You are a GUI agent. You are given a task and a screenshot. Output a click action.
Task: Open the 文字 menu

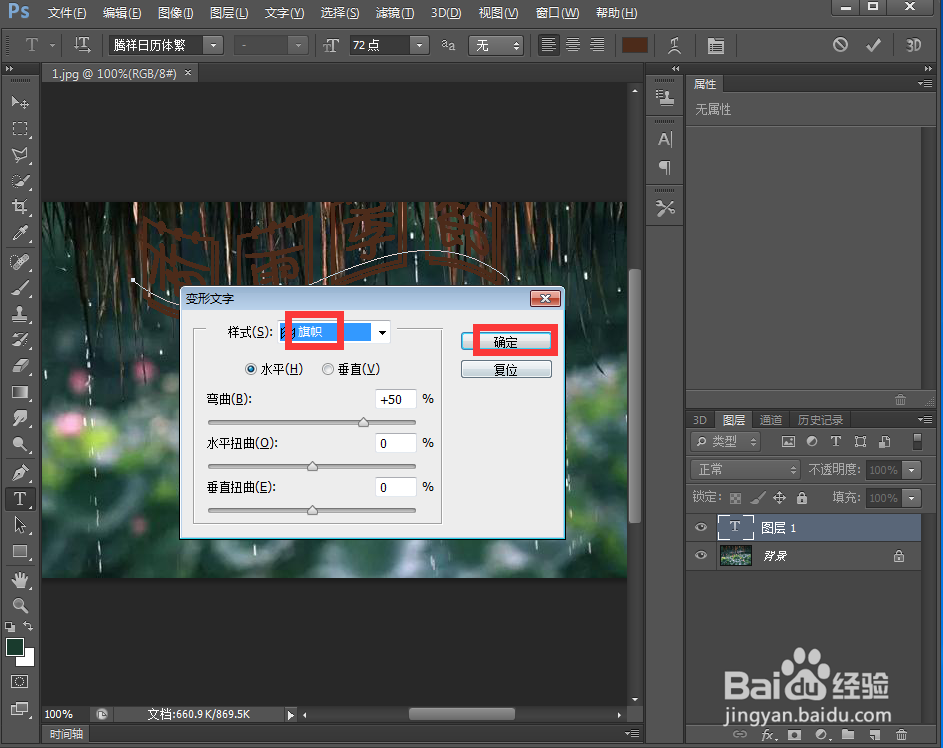tap(284, 13)
